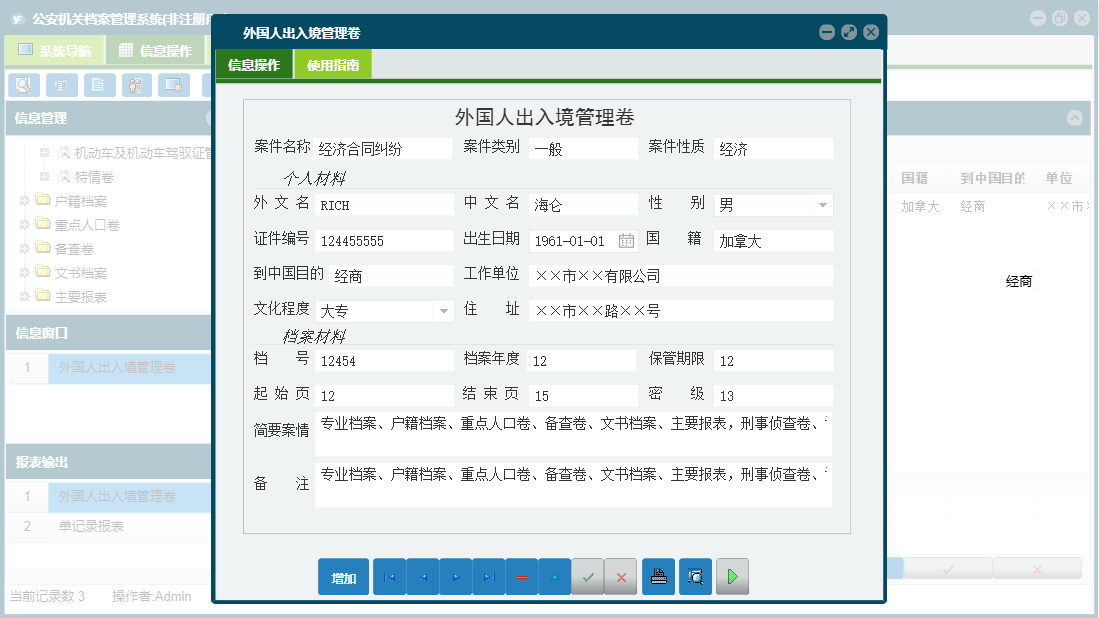Click the 单位 column header in background table
The height and width of the screenshot is (618, 1099).
click(x=1059, y=178)
